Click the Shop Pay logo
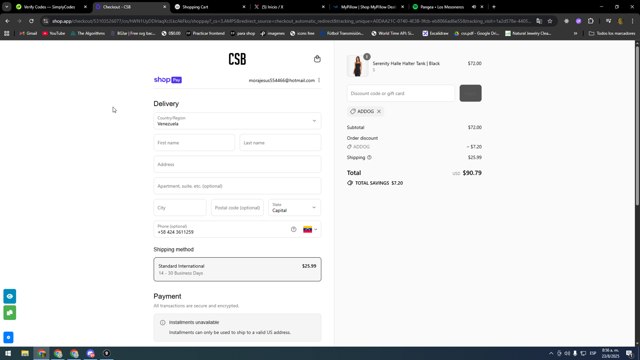 click(168, 80)
